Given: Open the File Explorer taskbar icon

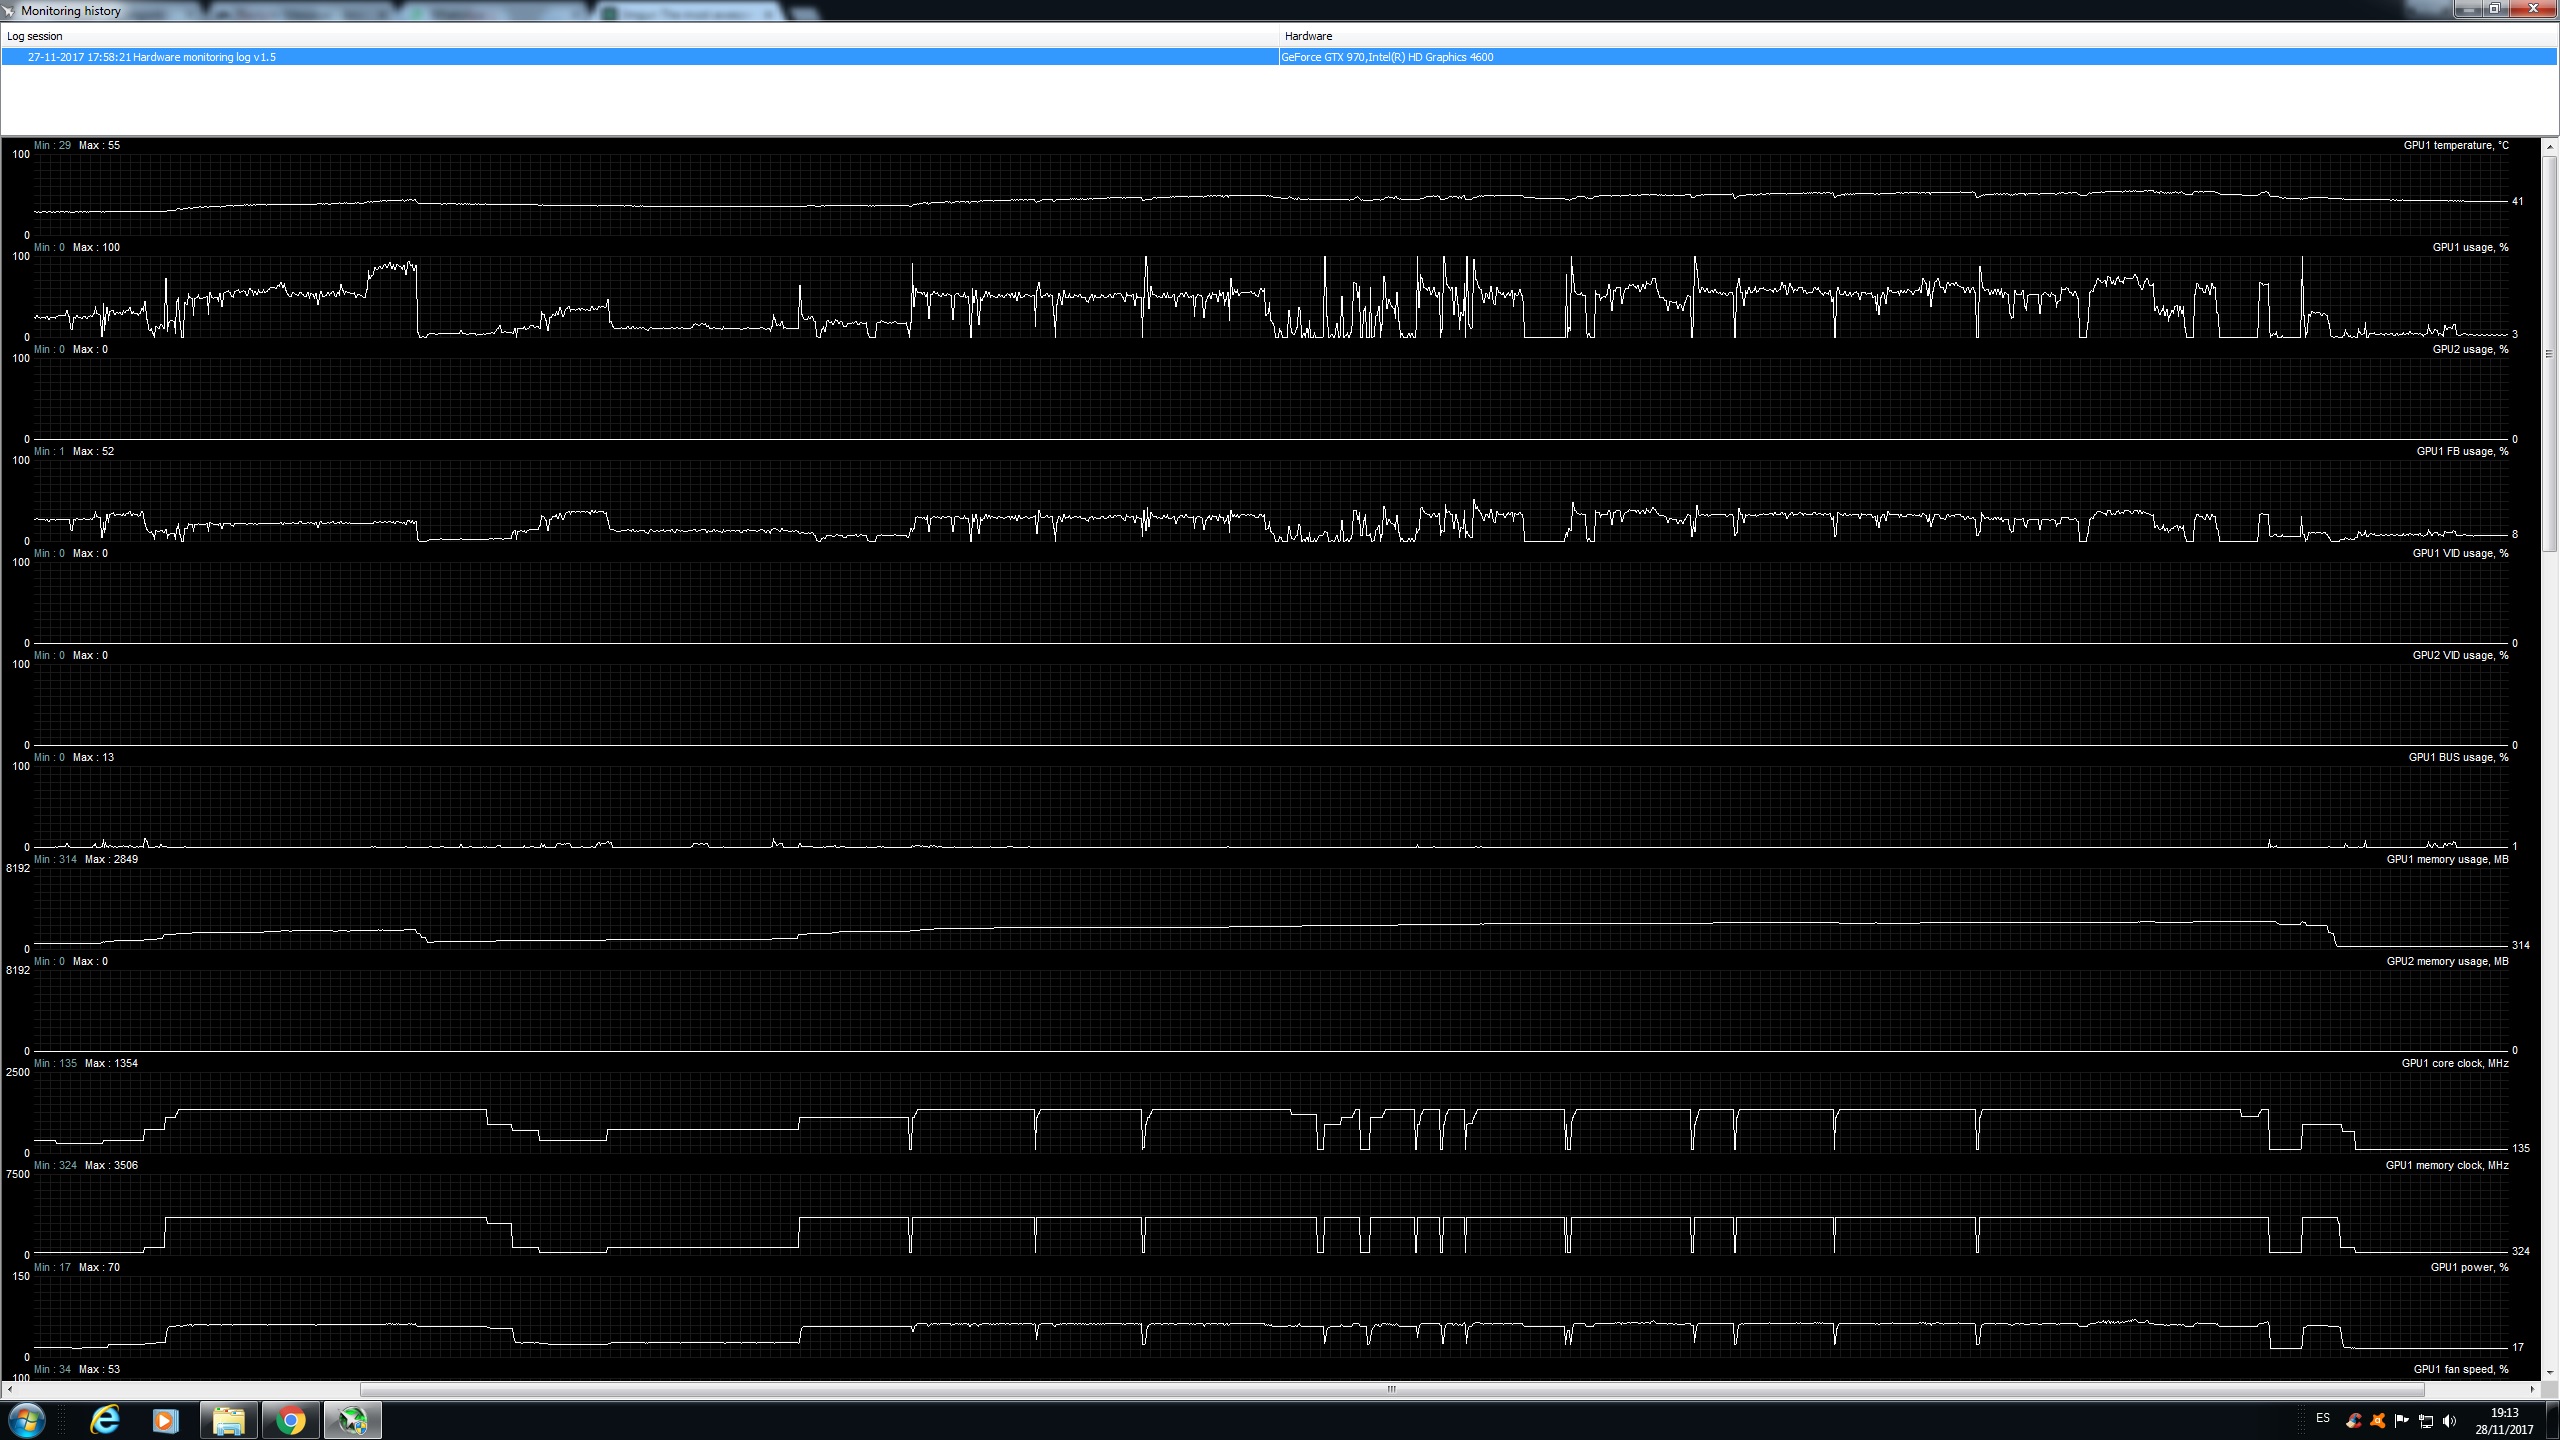Looking at the screenshot, I should pyautogui.click(x=228, y=1420).
